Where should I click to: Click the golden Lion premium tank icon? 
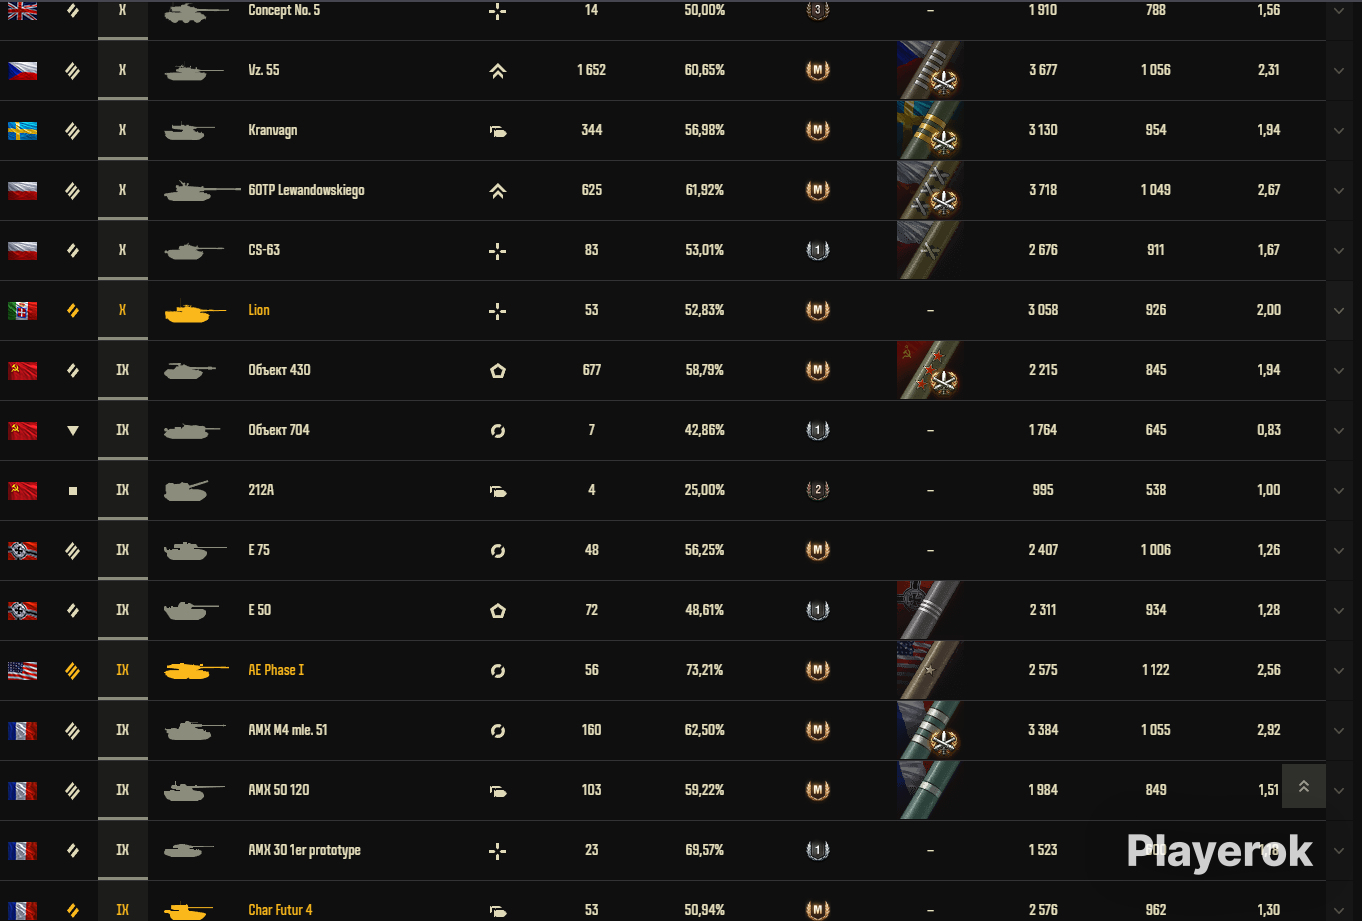[x=188, y=312]
